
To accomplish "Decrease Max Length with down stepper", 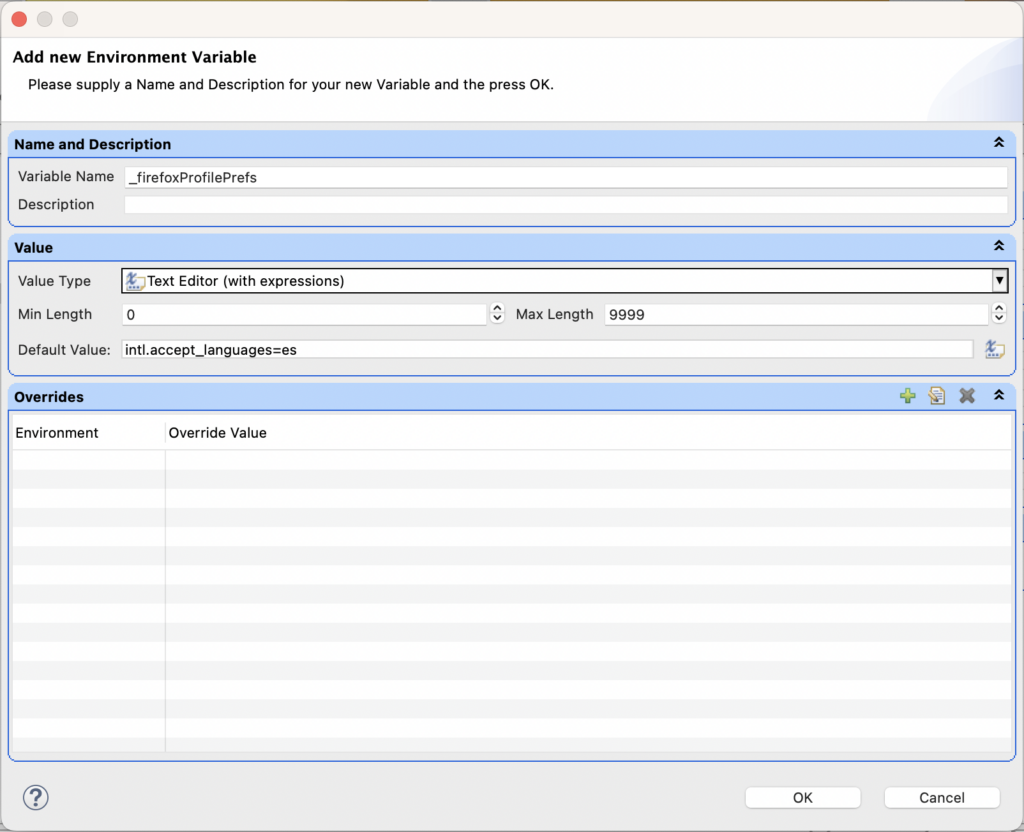I will (999, 319).
